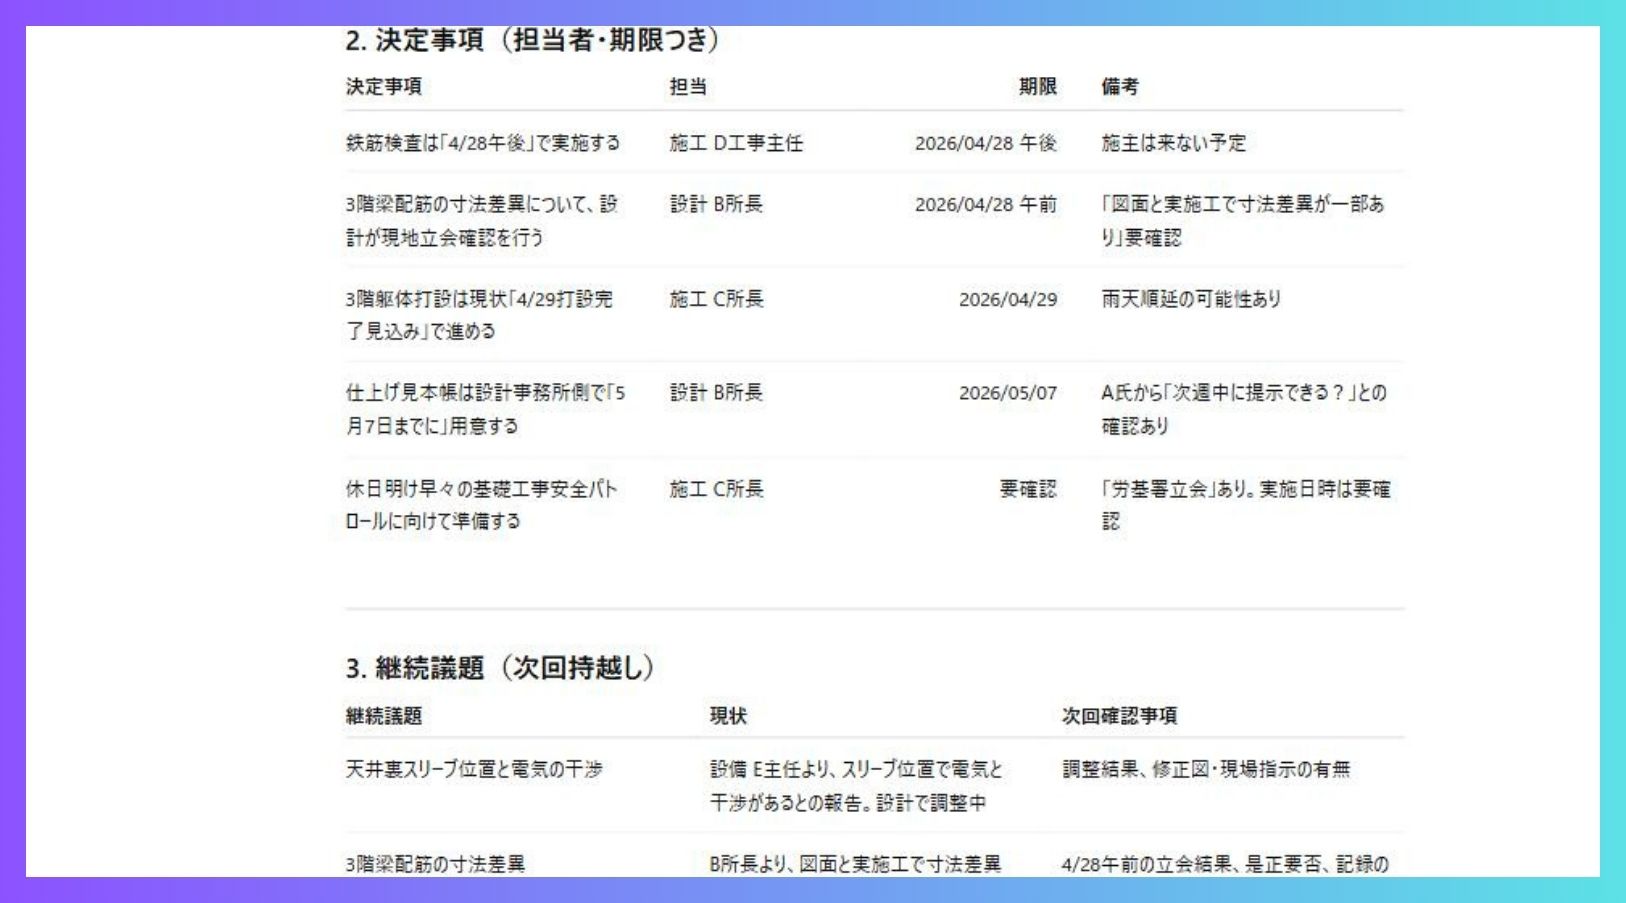Image resolution: width=1626 pixels, height=903 pixels.
Task: Click '設計 B所長' in the 3階梁配筋 row
Action: point(716,204)
